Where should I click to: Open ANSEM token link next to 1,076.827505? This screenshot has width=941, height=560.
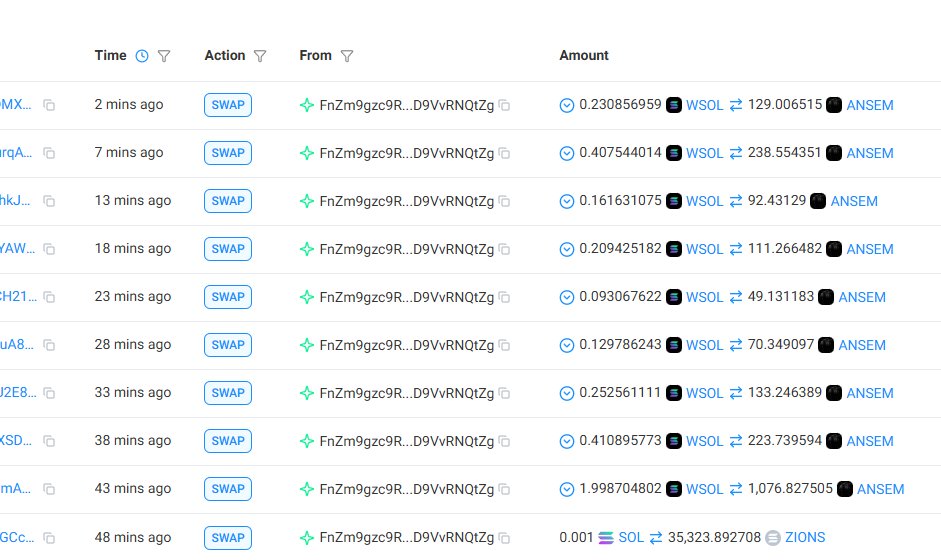[x=880, y=489]
